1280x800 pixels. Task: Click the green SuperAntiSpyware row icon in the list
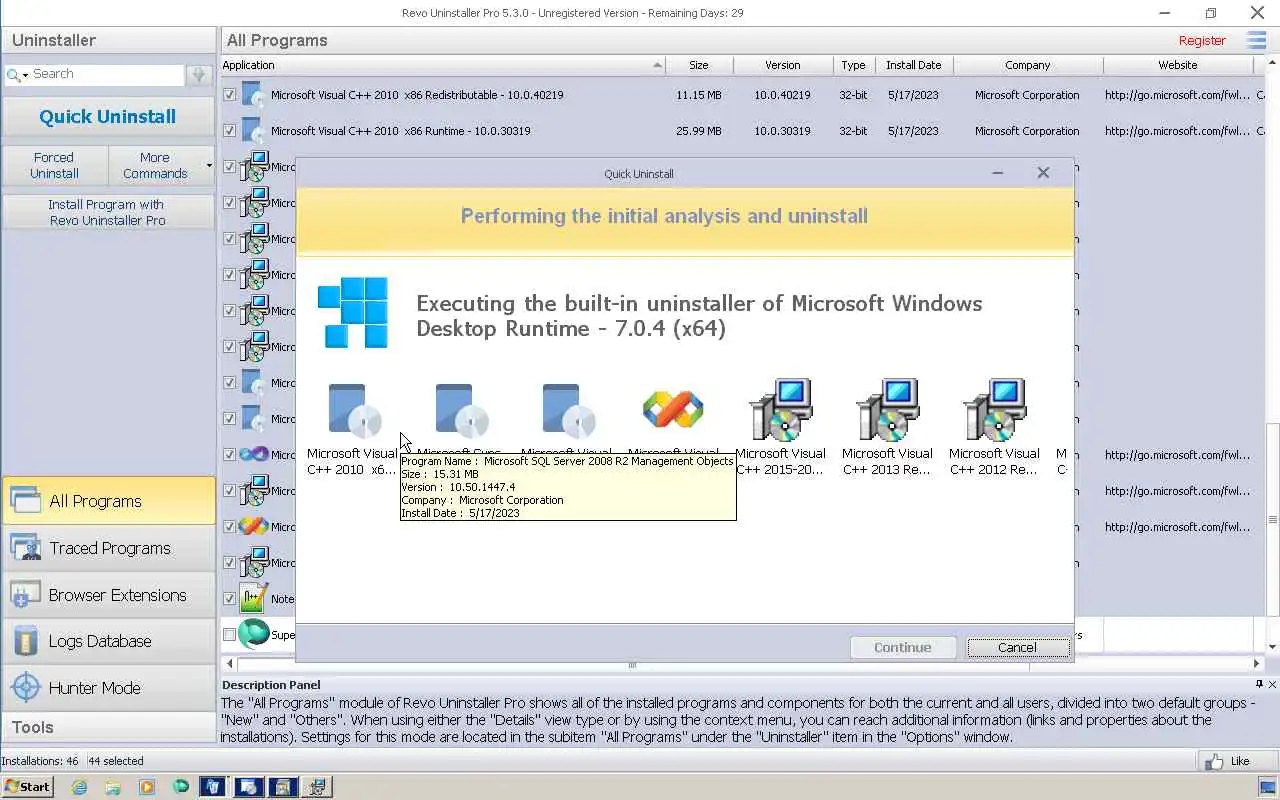pos(254,634)
